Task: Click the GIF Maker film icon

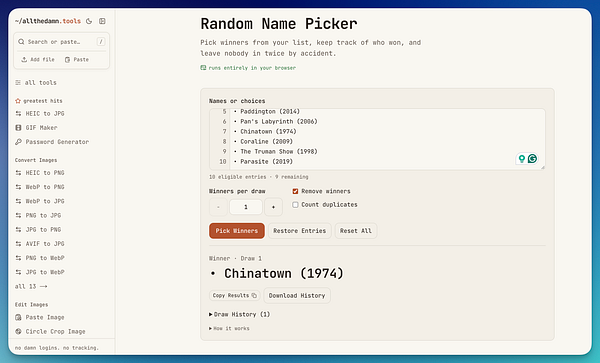Action: (18, 128)
